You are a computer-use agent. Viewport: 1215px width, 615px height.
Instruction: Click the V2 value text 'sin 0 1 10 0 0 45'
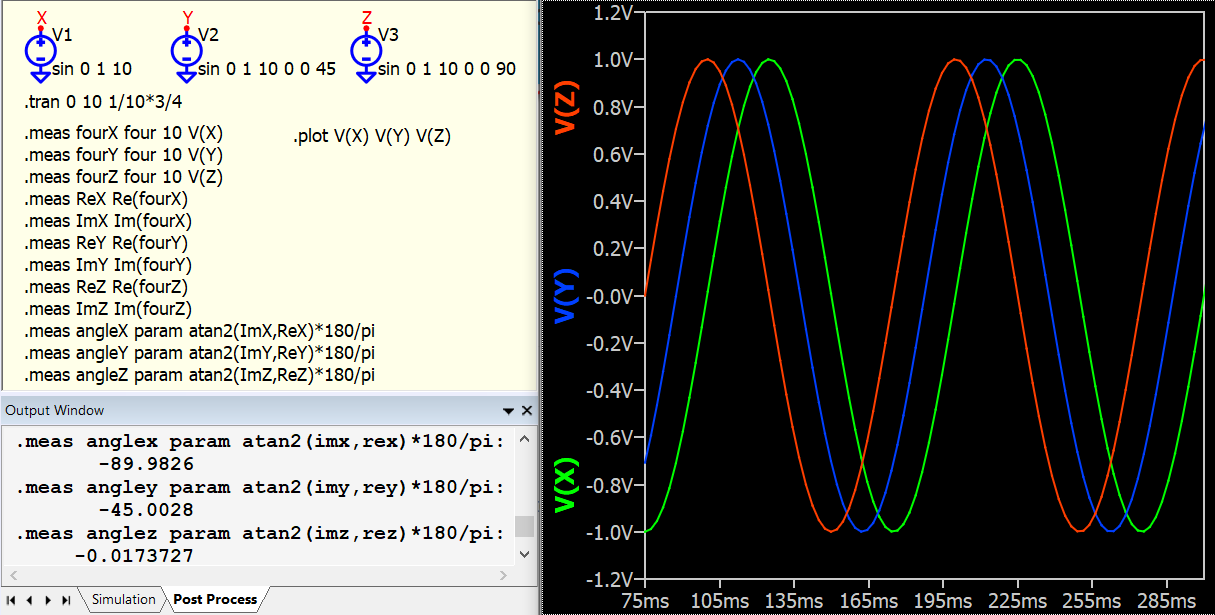(x=267, y=69)
